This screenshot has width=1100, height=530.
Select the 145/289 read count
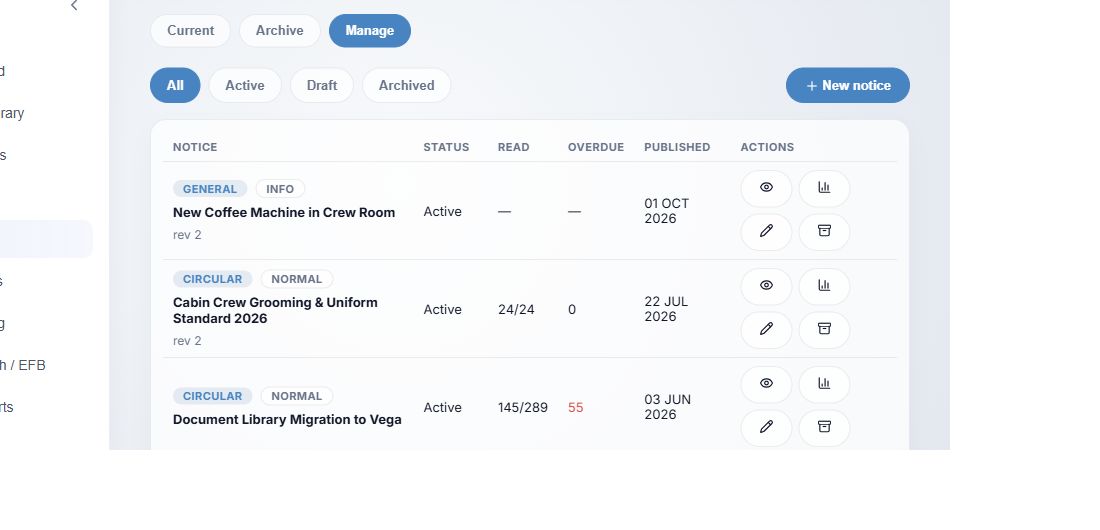(x=523, y=408)
